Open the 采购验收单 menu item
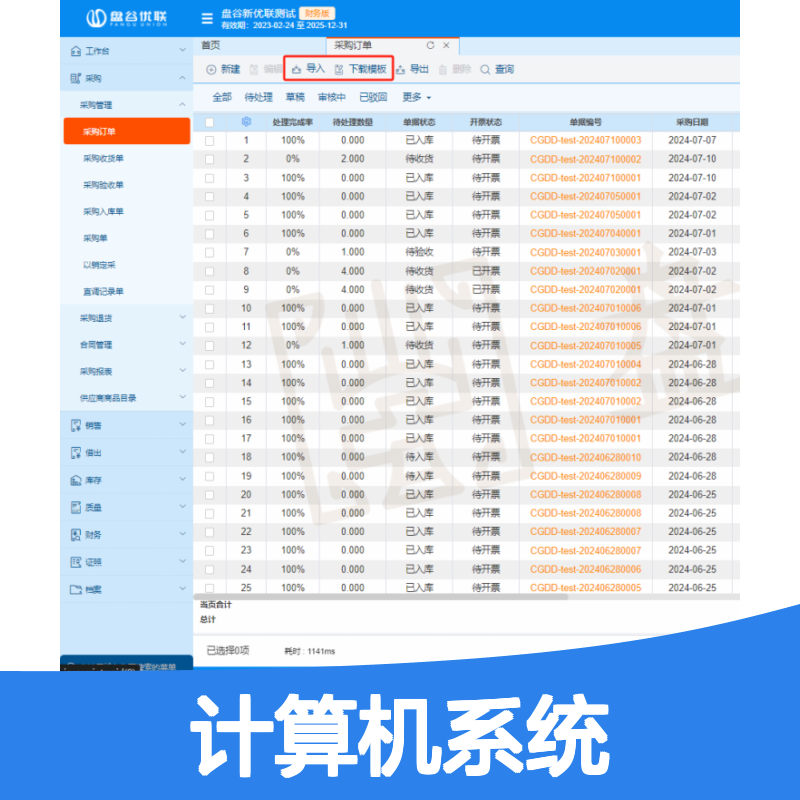The image size is (800, 800). [104, 185]
